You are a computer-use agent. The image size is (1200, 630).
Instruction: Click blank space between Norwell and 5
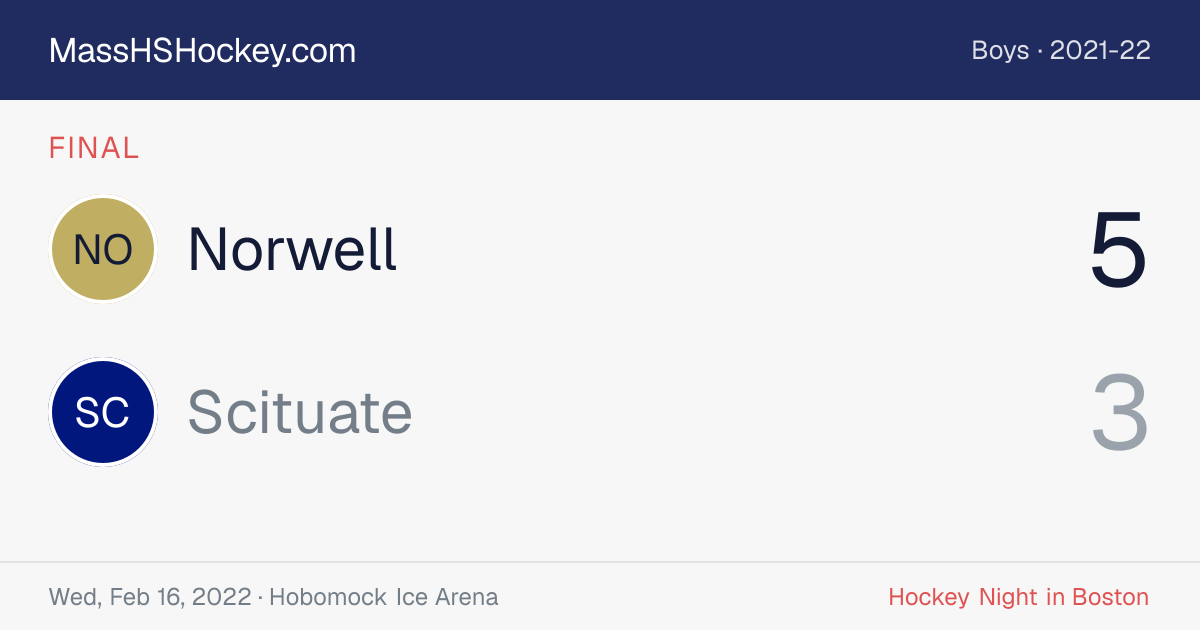[740, 249]
